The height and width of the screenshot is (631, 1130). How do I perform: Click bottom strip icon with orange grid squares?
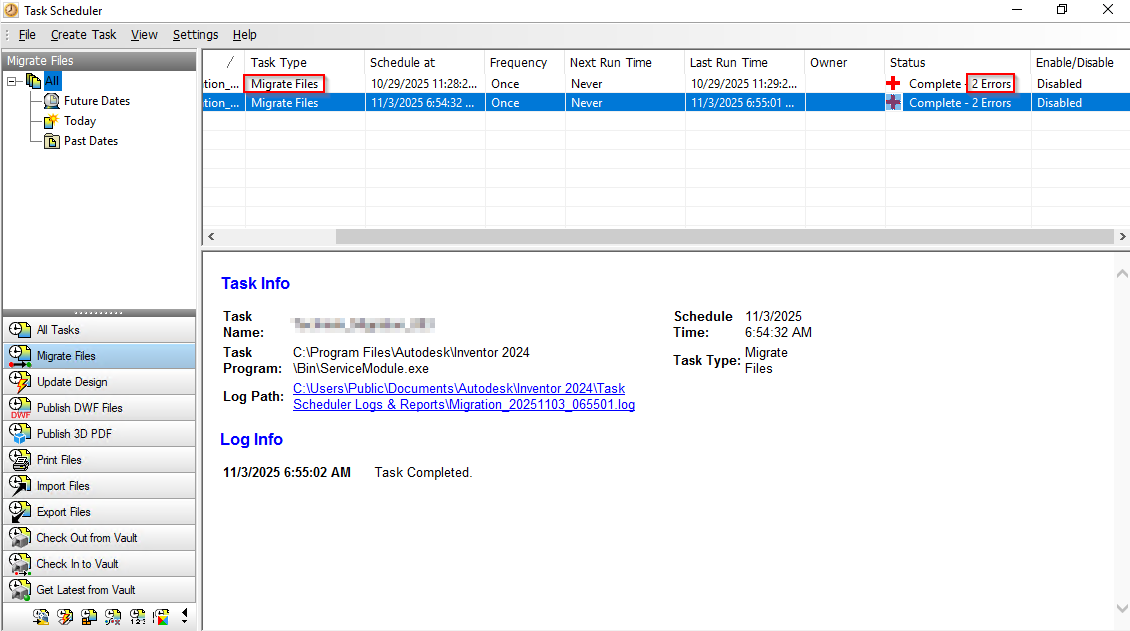click(x=89, y=617)
